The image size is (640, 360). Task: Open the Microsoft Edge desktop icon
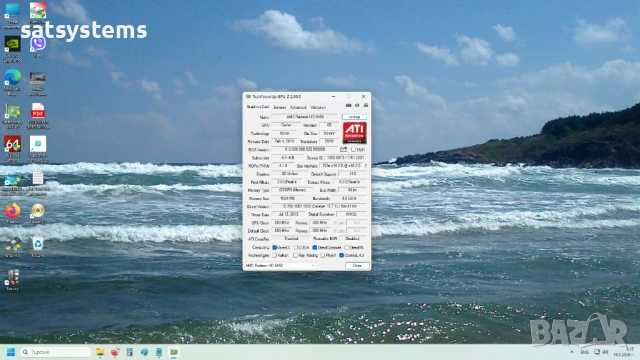(13, 77)
